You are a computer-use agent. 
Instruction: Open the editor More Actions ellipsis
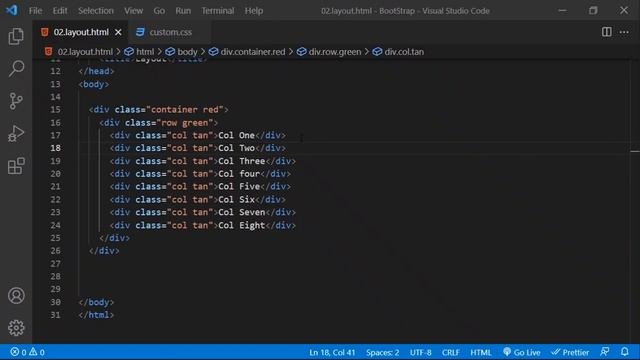[624, 32]
